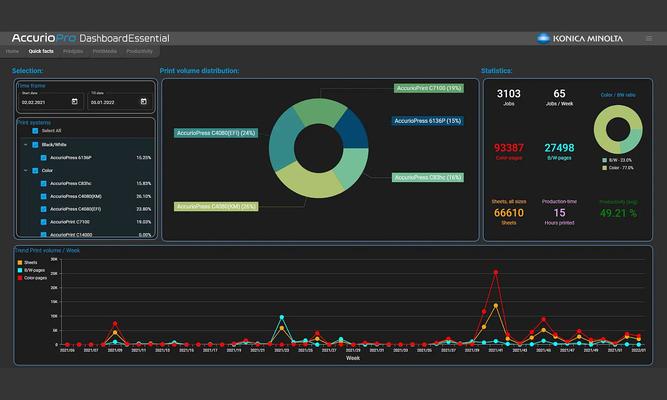The height and width of the screenshot is (400, 667).
Task: Click the Till date input field
Action: [x=120, y=101]
